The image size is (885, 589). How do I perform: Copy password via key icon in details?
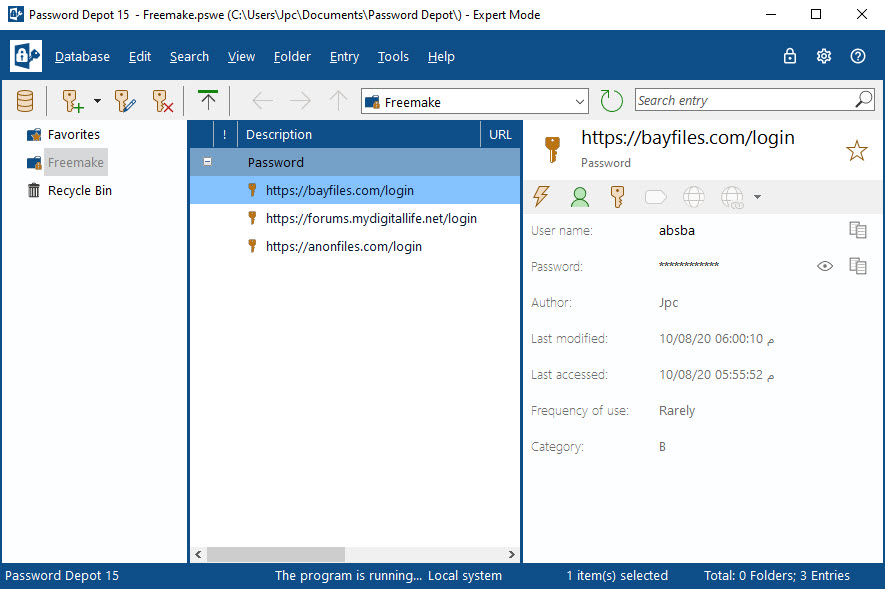point(617,196)
